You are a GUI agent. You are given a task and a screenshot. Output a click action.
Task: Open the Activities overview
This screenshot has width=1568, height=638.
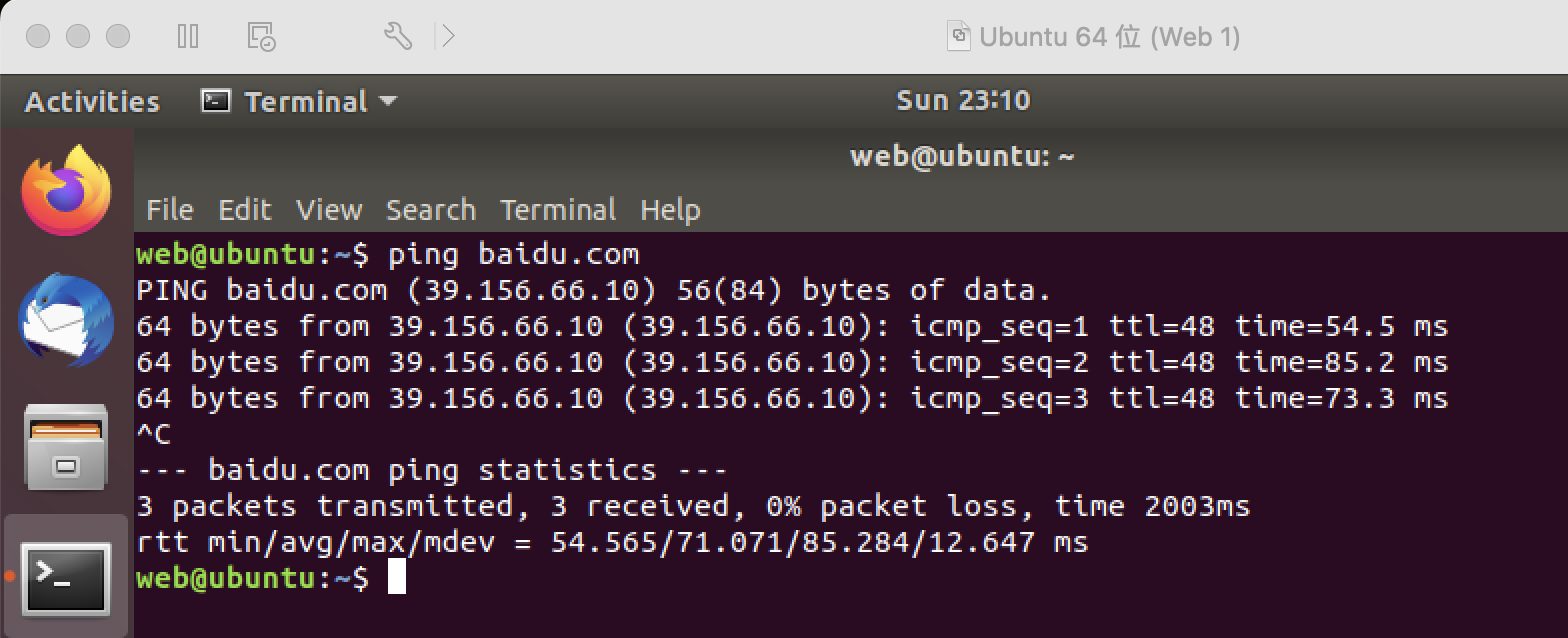92,102
